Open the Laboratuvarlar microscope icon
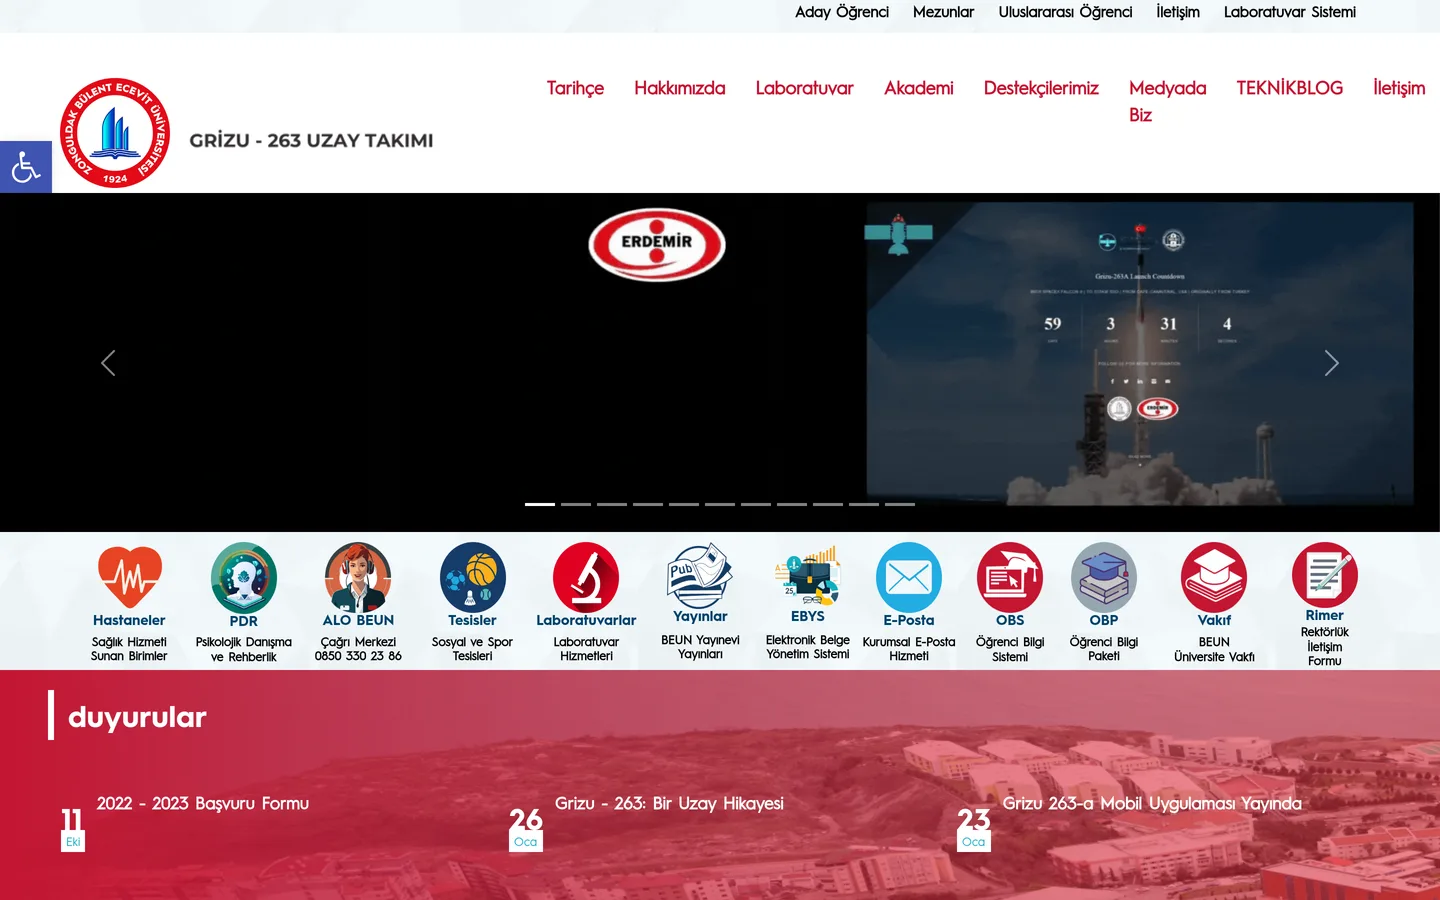 click(586, 577)
